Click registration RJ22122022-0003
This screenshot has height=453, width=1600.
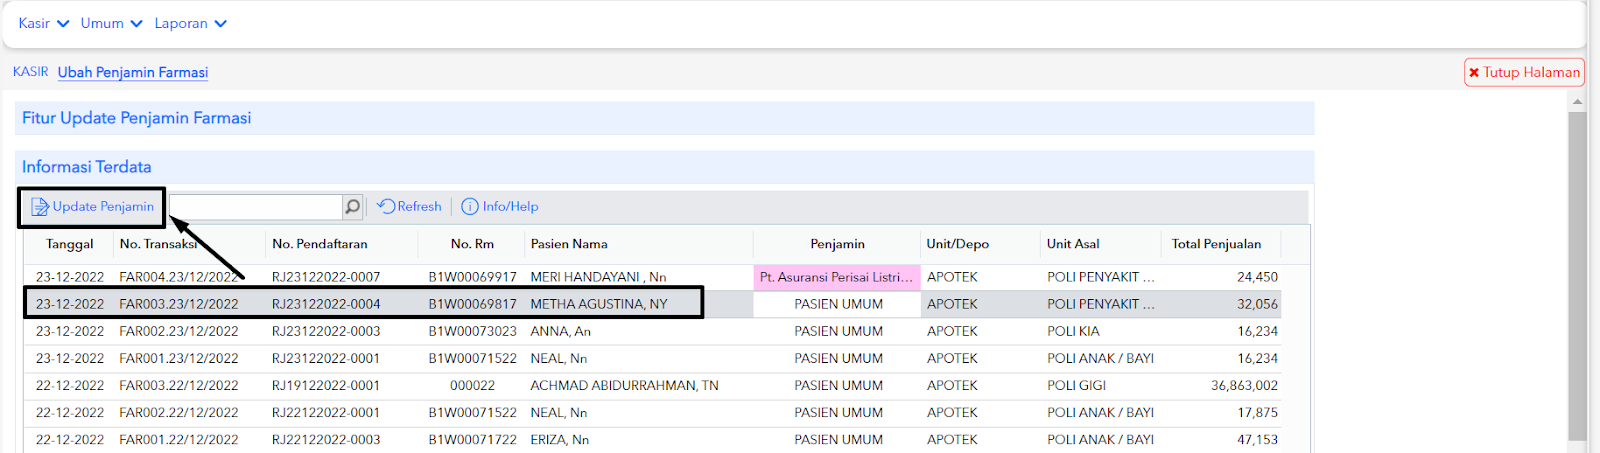tap(326, 439)
